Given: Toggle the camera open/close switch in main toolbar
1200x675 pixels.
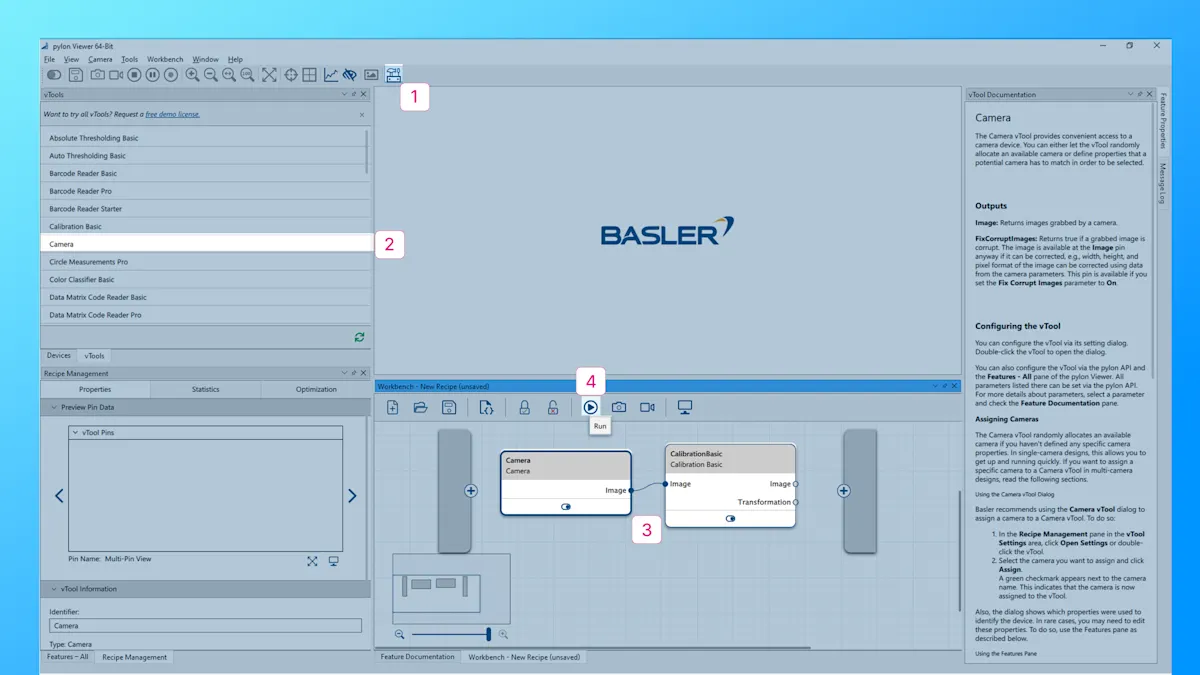Looking at the screenshot, I should click(54, 75).
